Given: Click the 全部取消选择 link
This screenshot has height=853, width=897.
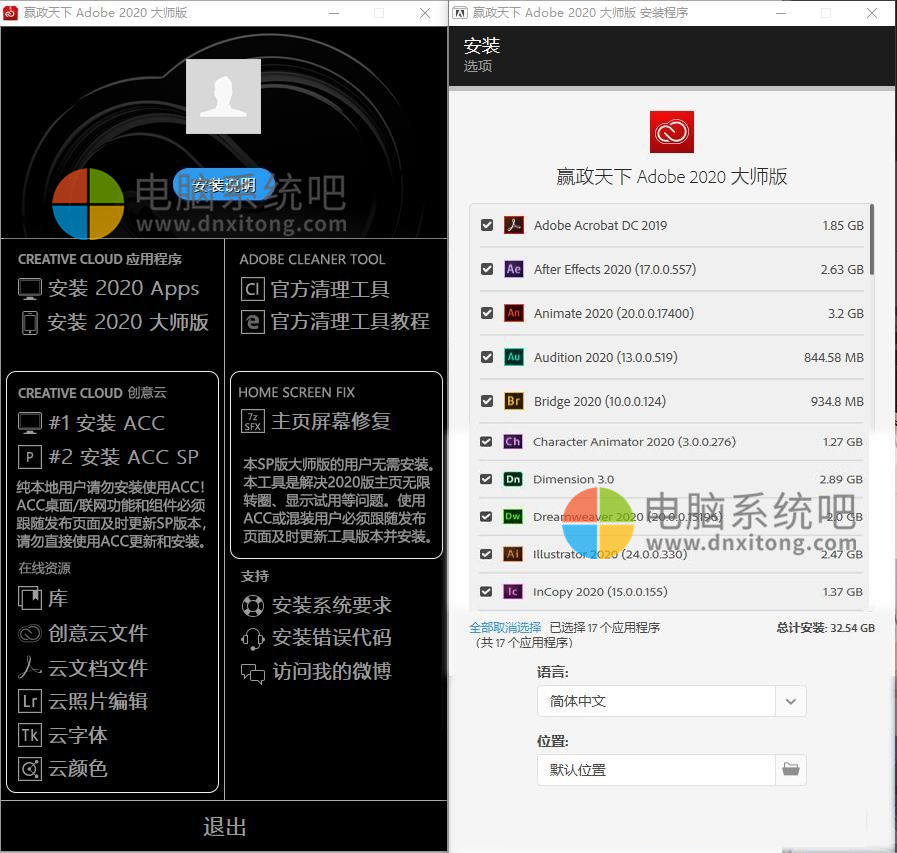Looking at the screenshot, I should [x=505, y=628].
